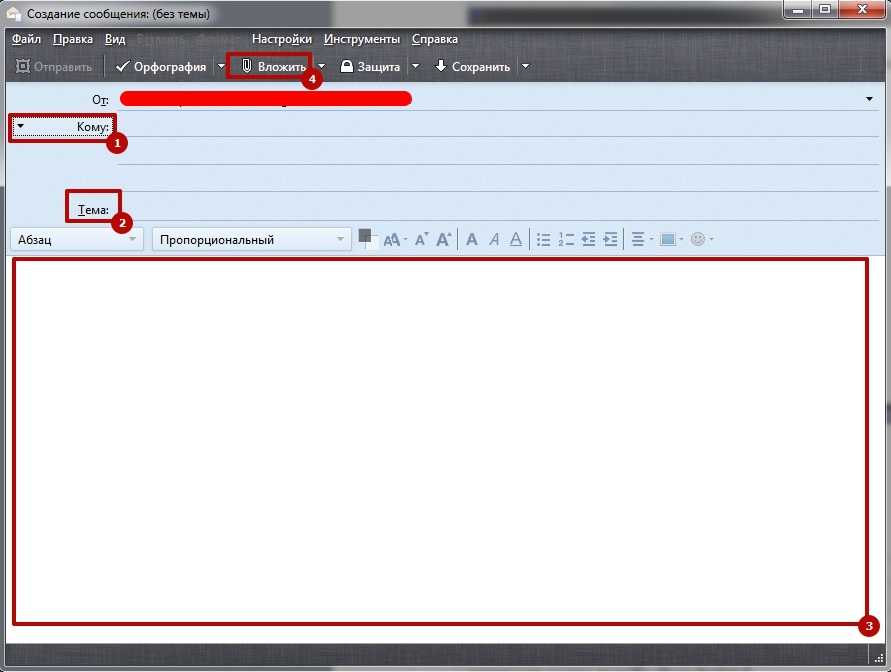This screenshot has height=672, width=891.
Task: Apply bulleted list formatting
Action: [x=544, y=240]
